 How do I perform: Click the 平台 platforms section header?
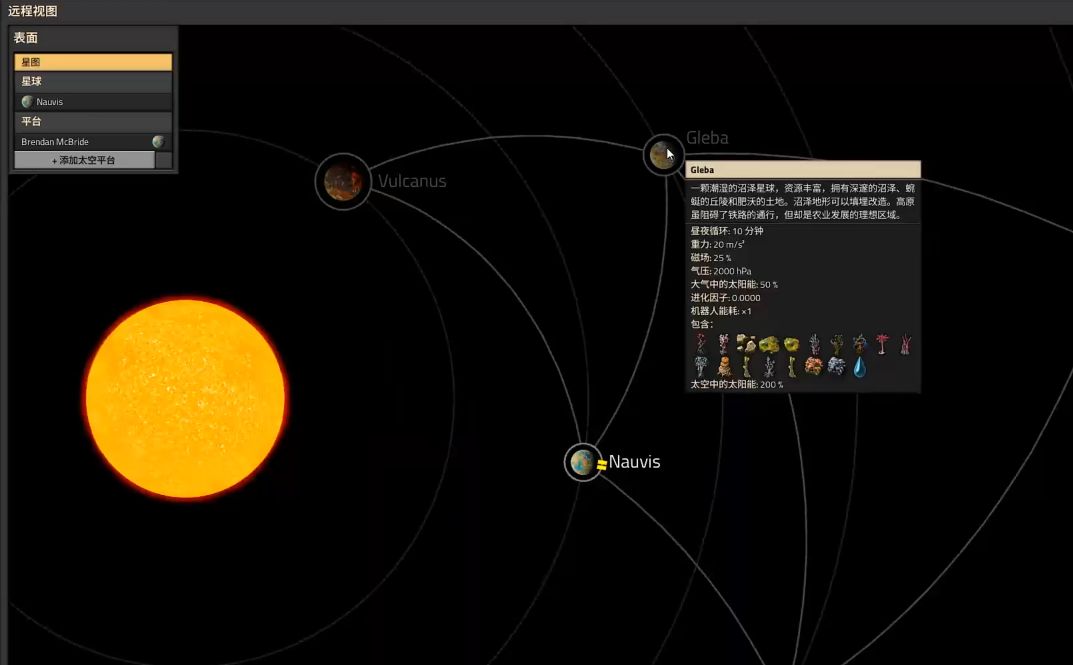(x=93, y=122)
